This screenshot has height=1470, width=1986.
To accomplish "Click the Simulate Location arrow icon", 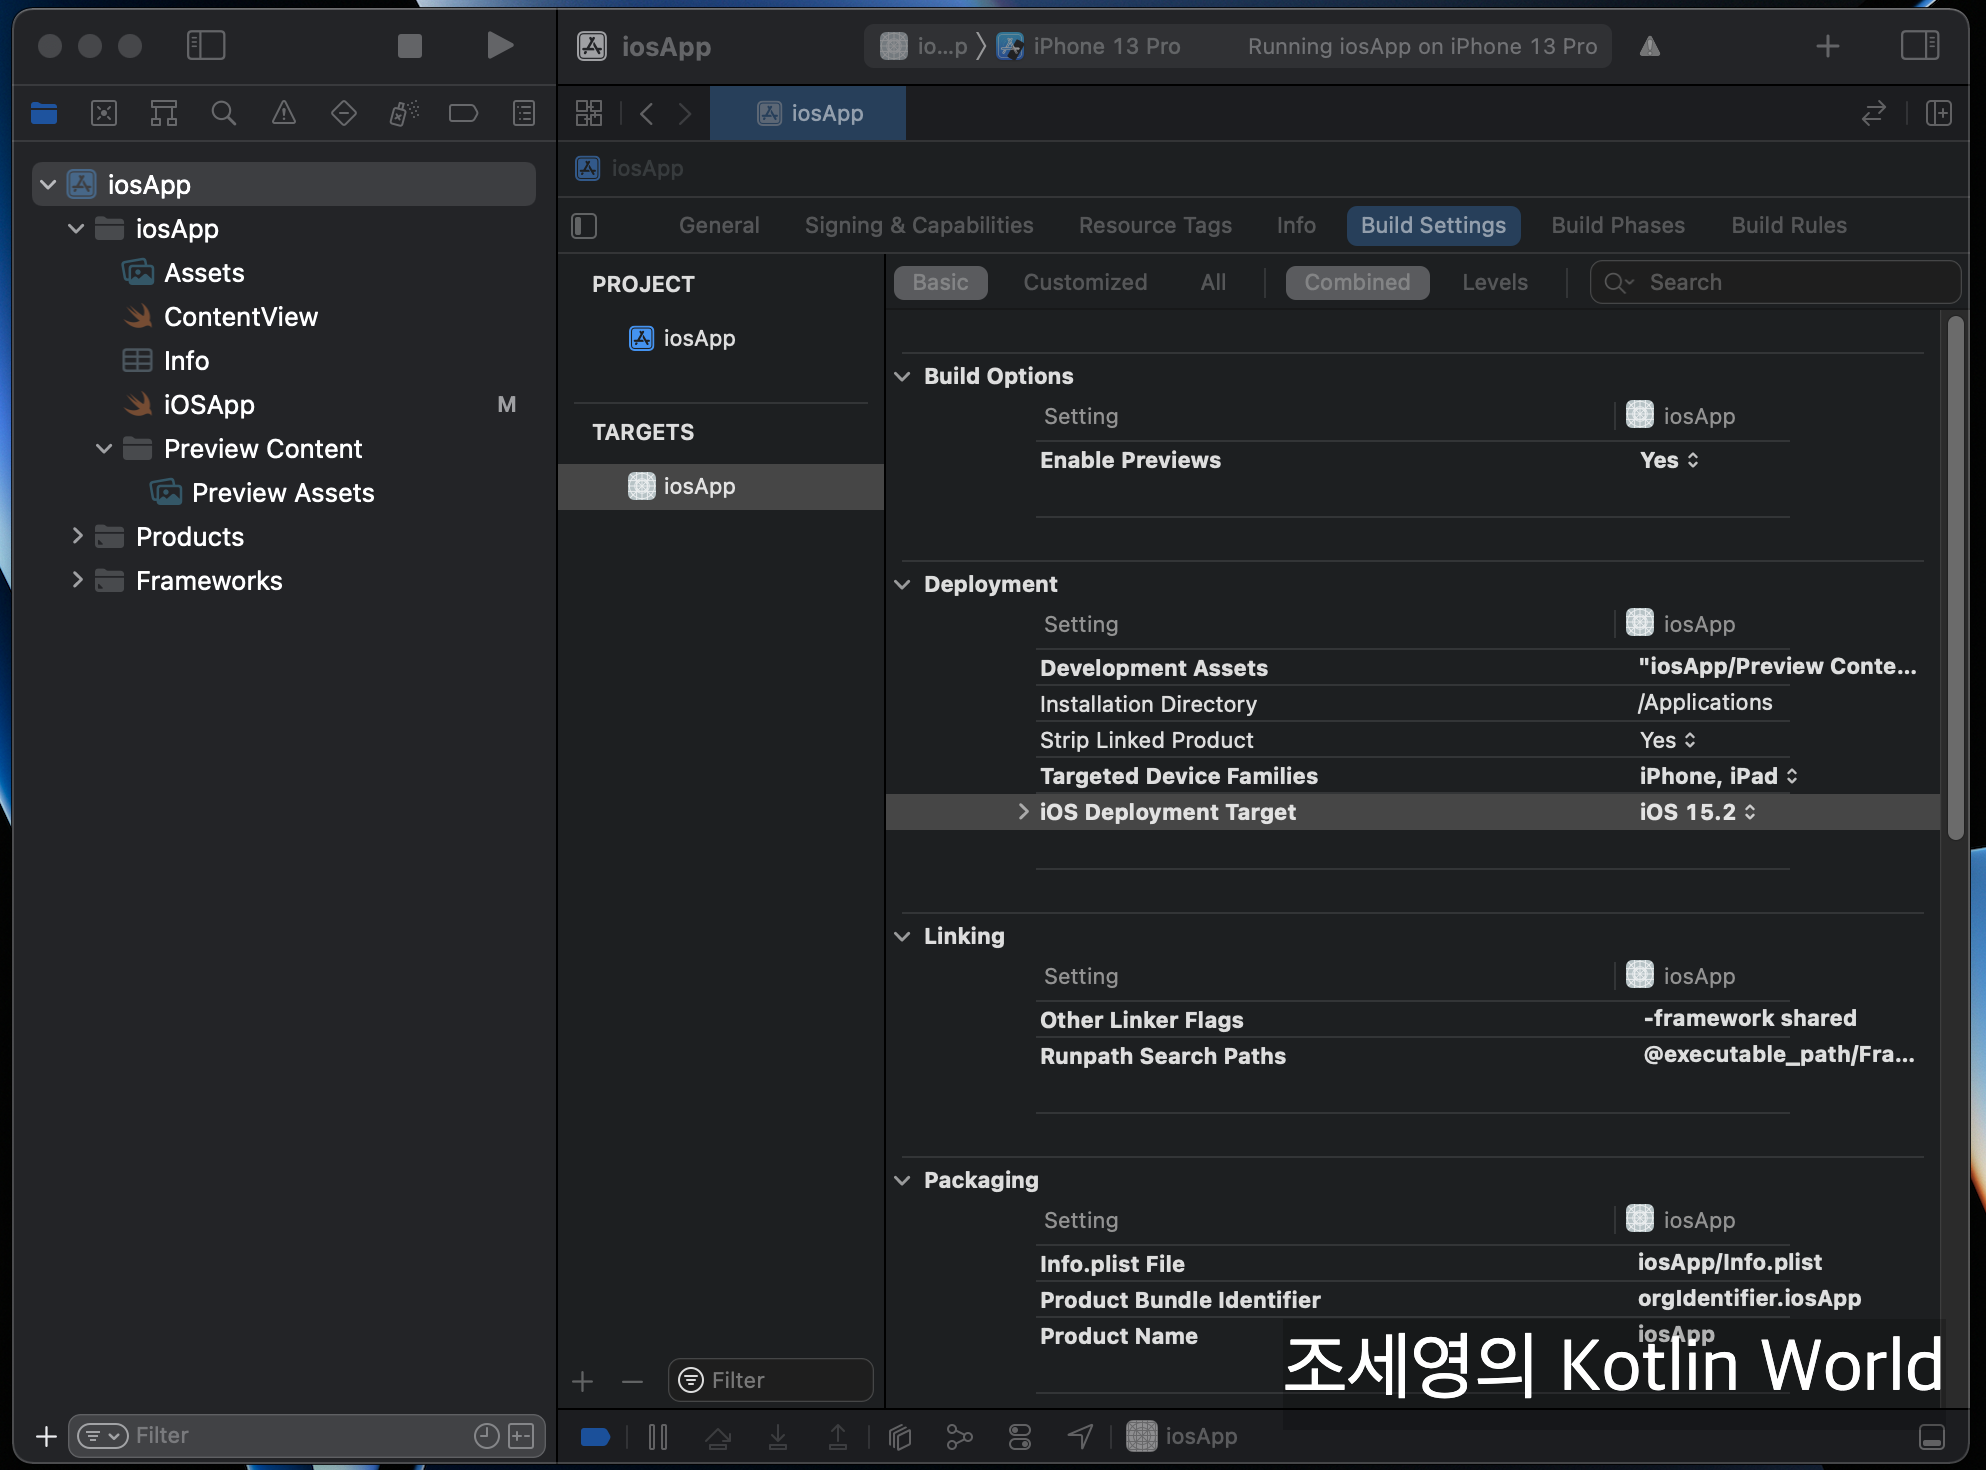I will pos(1080,1437).
